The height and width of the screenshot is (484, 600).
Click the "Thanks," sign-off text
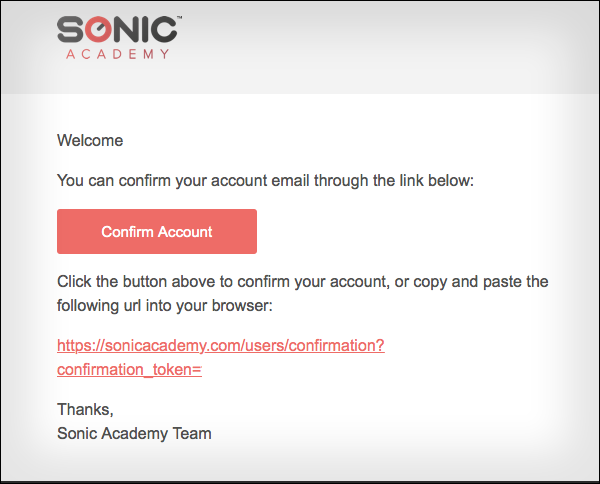click(x=85, y=410)
